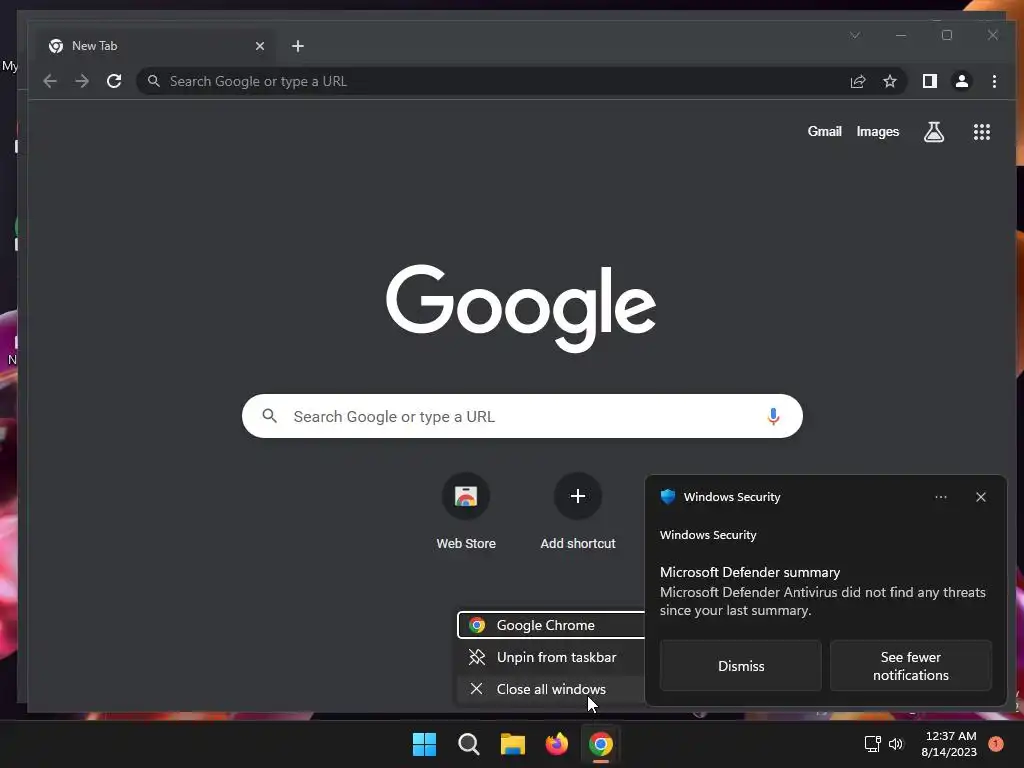Viewport: 1024px width, 768px height.
Task: Open the notification count badge
Action: coord(995,743)
